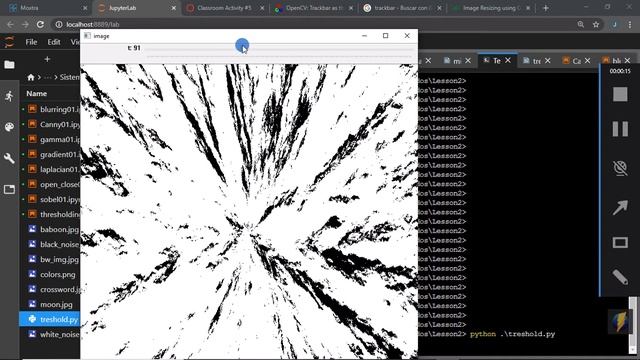Pause the screen recording
The width and height of the screenshot is (640, 360).
(x=620, y=129)
